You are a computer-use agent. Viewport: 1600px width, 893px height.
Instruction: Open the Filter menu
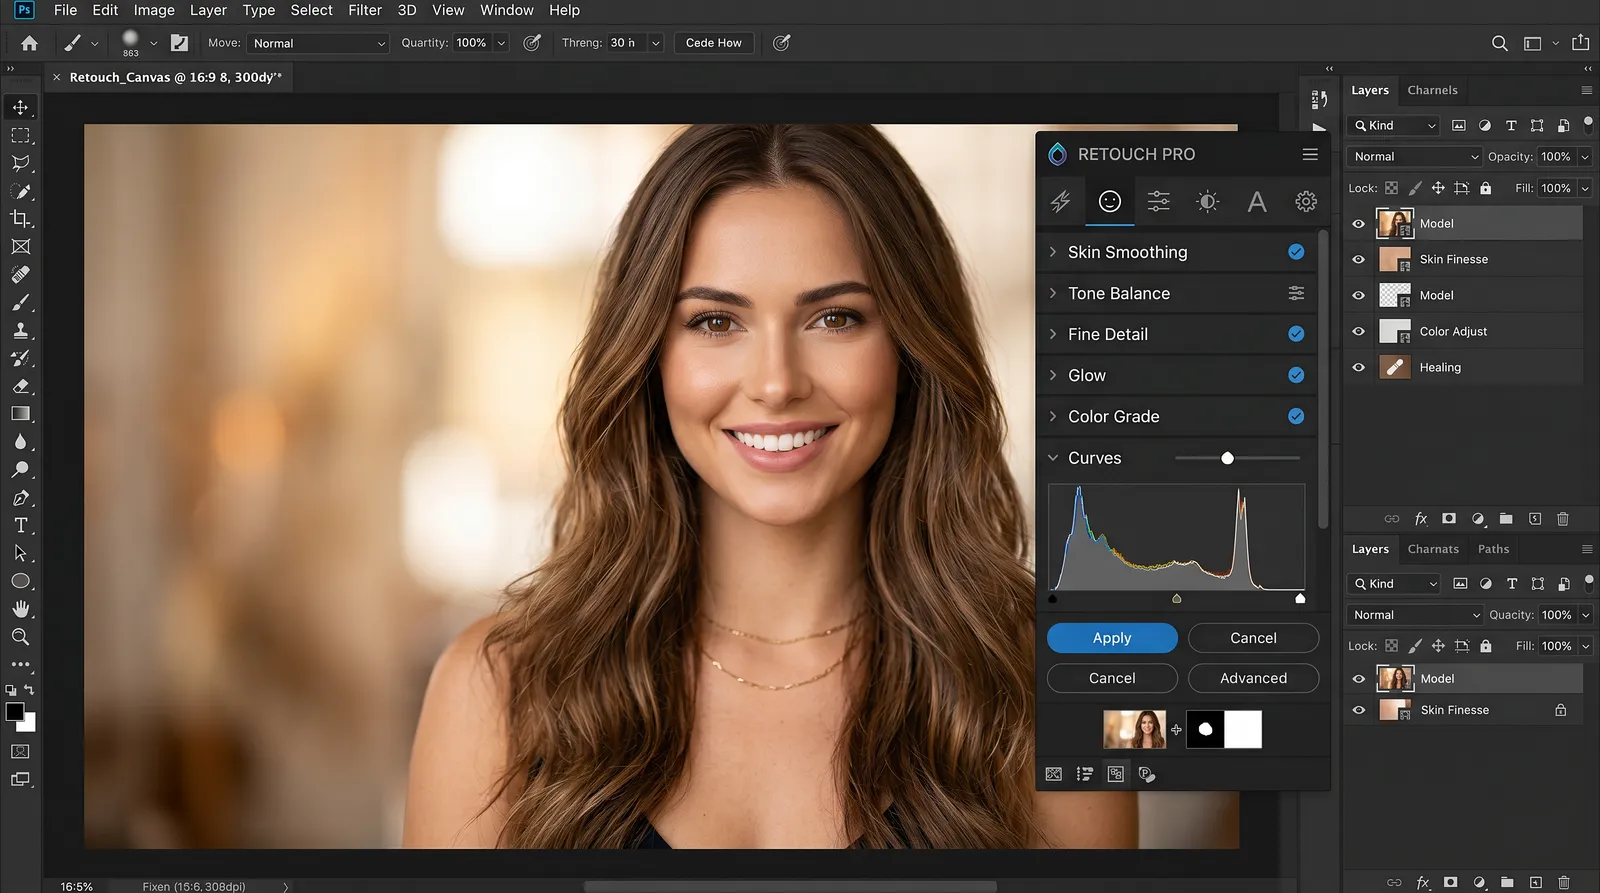tap(365, 10)
